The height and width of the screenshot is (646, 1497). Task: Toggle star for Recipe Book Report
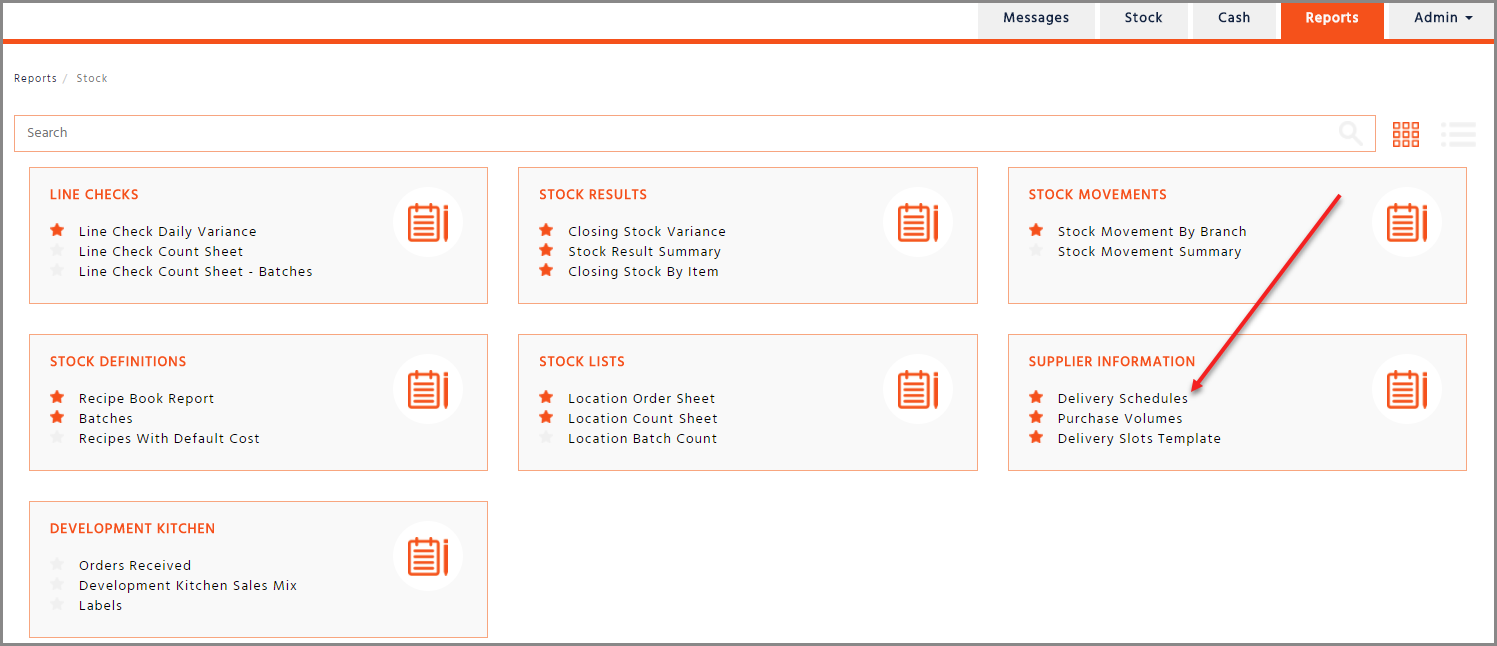point(57,397)
